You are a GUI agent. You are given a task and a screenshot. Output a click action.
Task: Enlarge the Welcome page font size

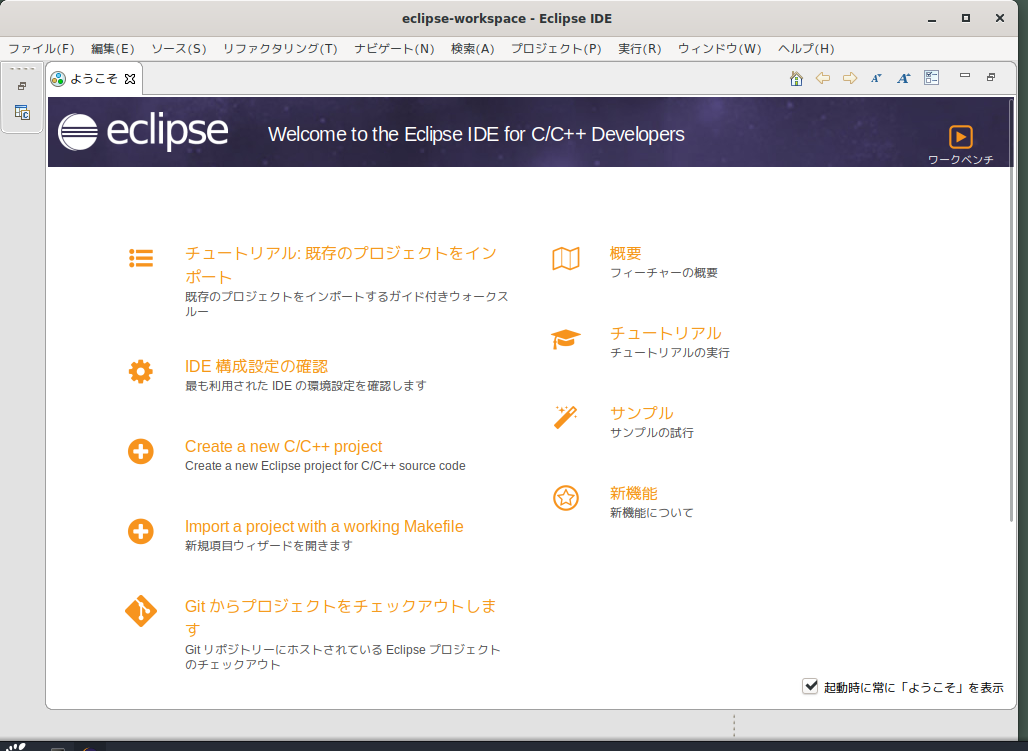(x=903, y=79)
